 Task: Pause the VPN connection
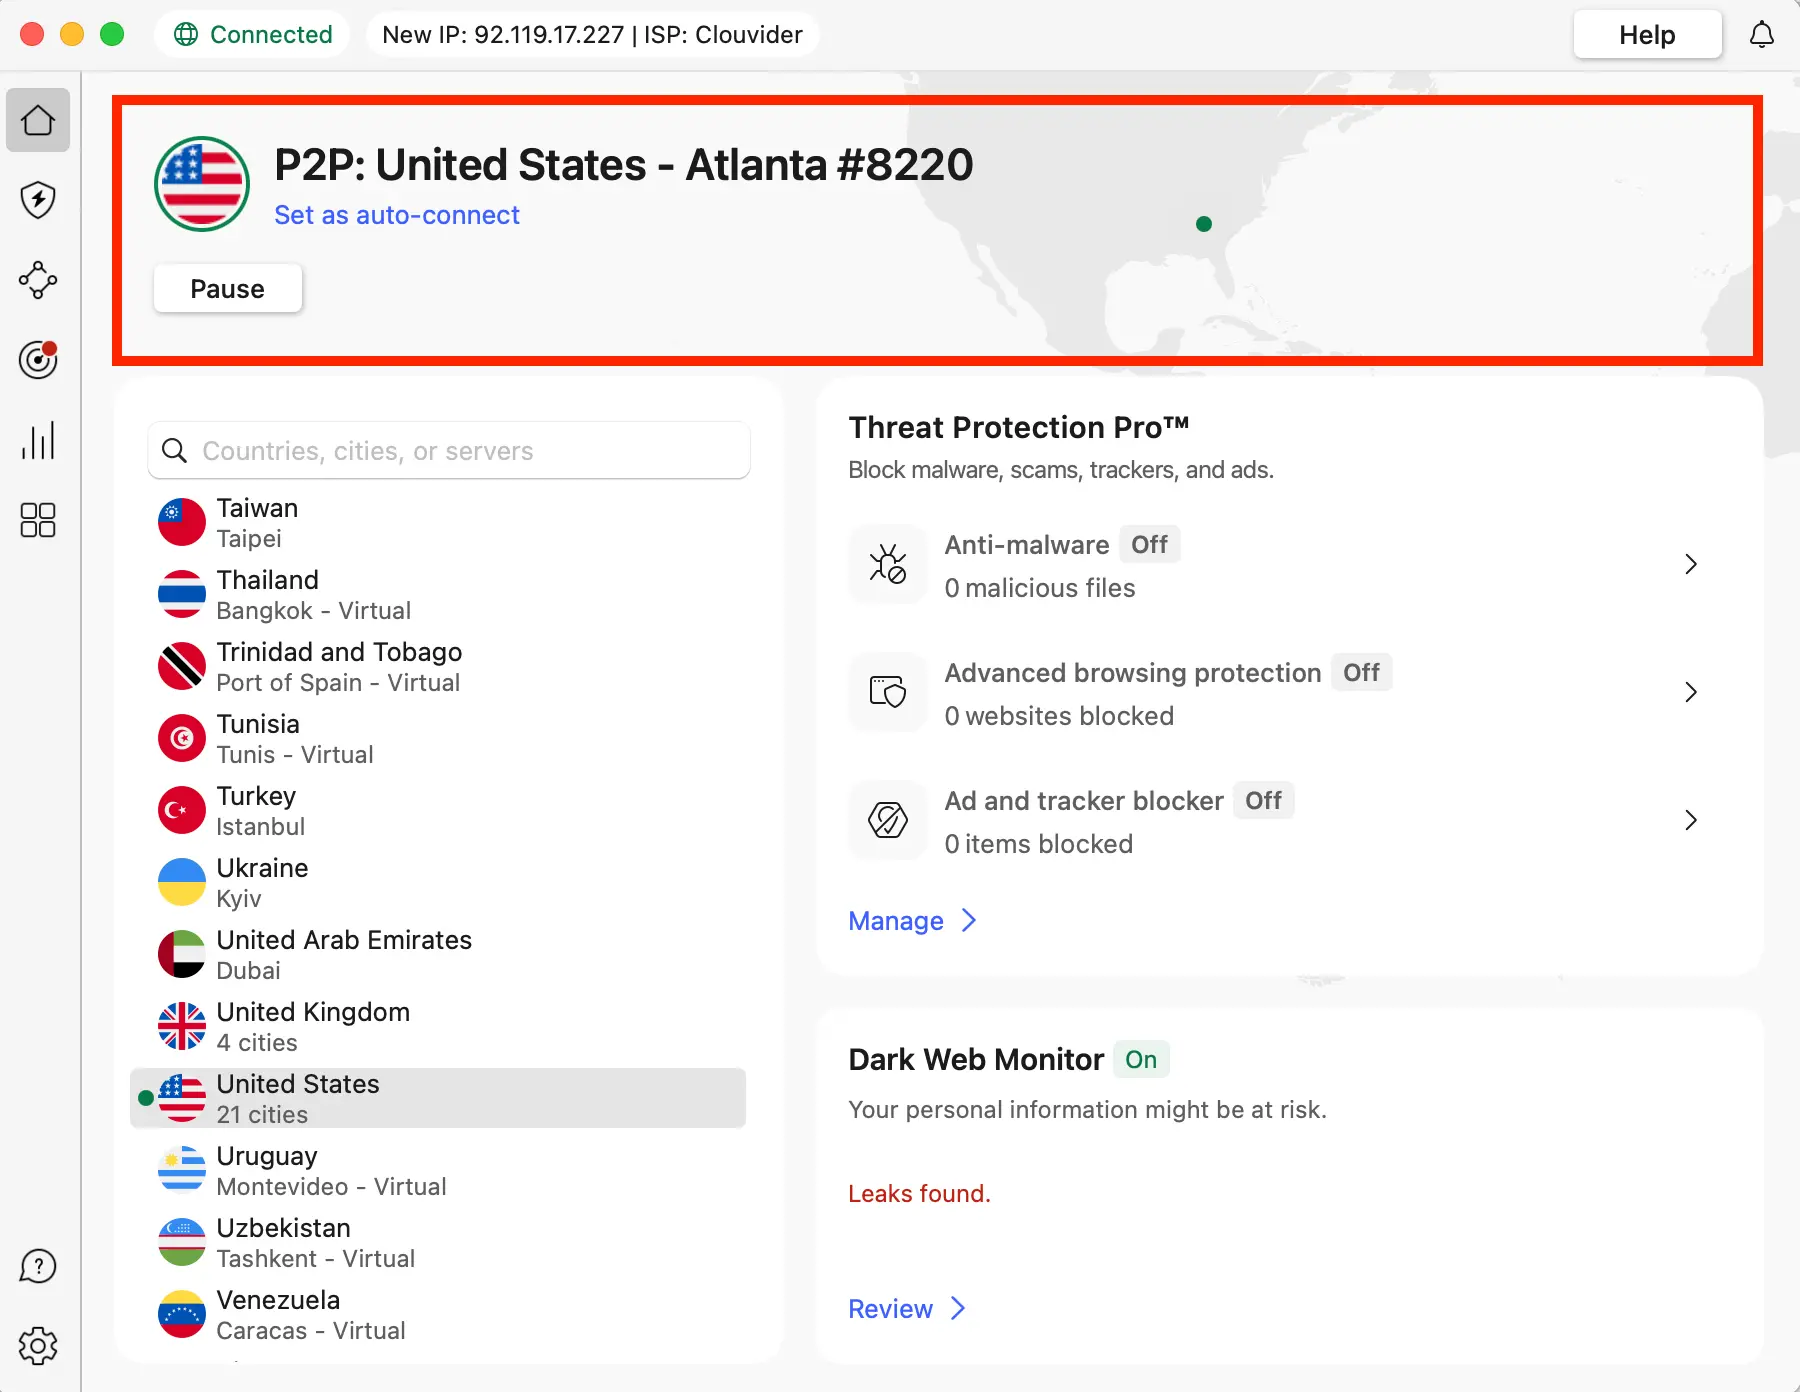point(227,288)
